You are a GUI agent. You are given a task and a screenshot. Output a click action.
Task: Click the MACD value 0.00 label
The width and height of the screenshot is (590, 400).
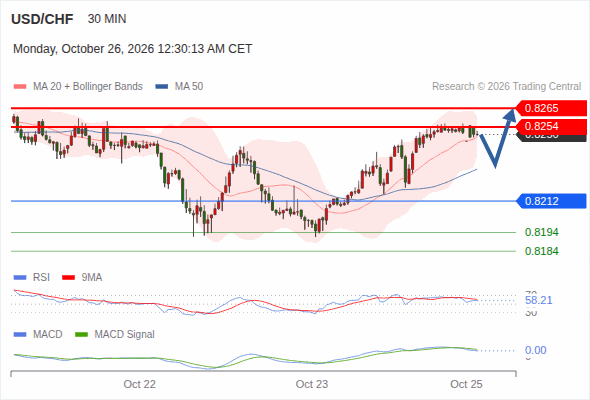click(x=535, y=350)
